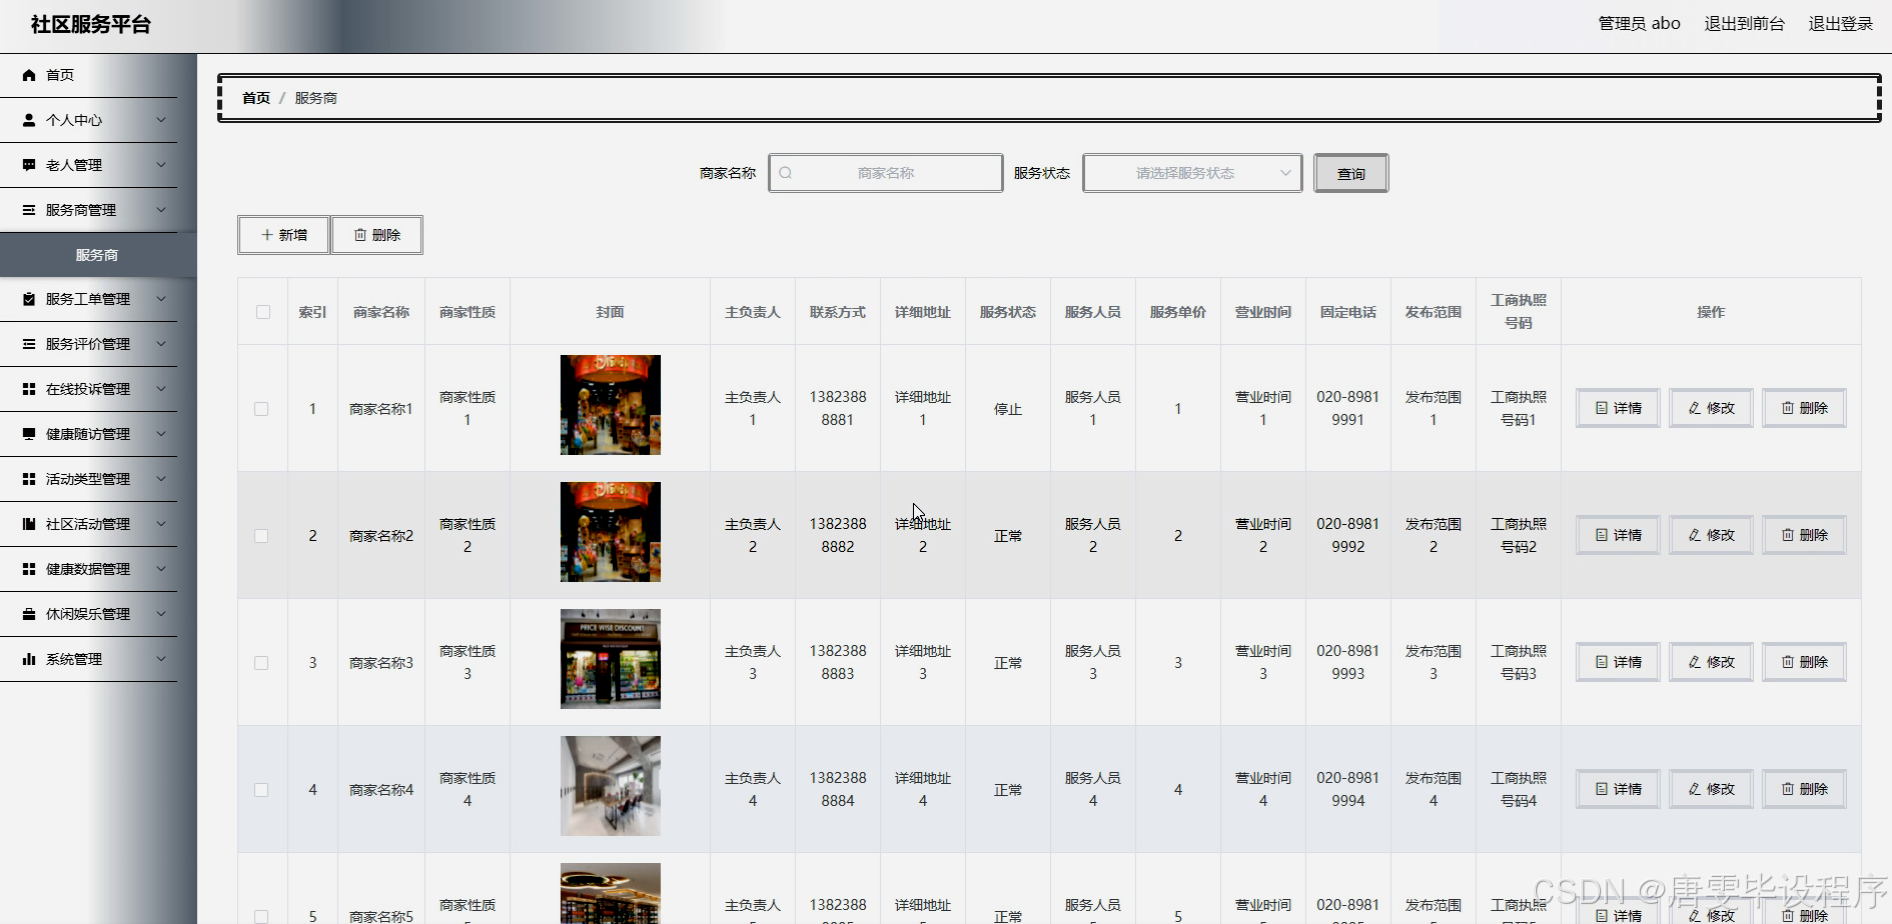The height and width of the screenshot is (924, 1892).
Task: Expand 服务工单管理 menu chevron
Action: [161, 299]
